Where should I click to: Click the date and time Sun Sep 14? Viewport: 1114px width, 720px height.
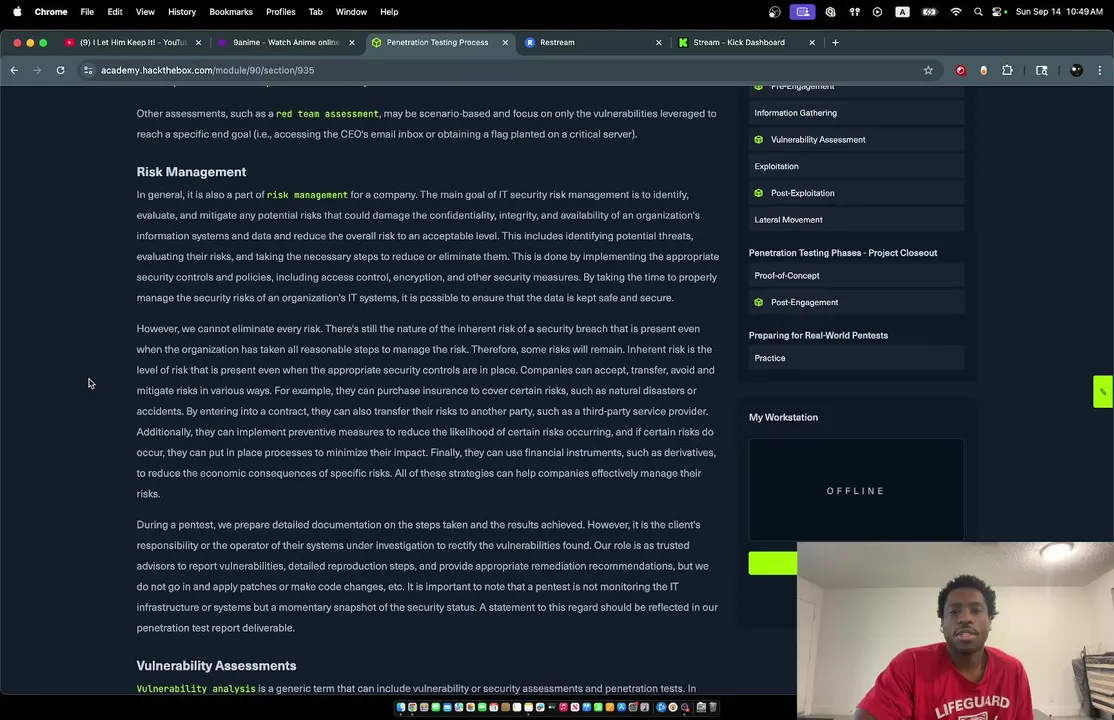point(1059,11)
